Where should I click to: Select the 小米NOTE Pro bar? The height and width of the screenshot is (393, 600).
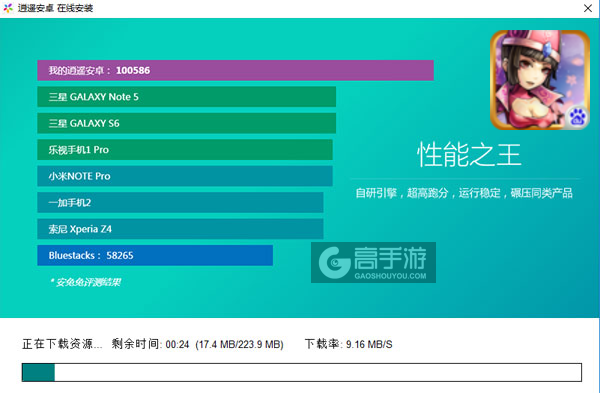point(185,176)
